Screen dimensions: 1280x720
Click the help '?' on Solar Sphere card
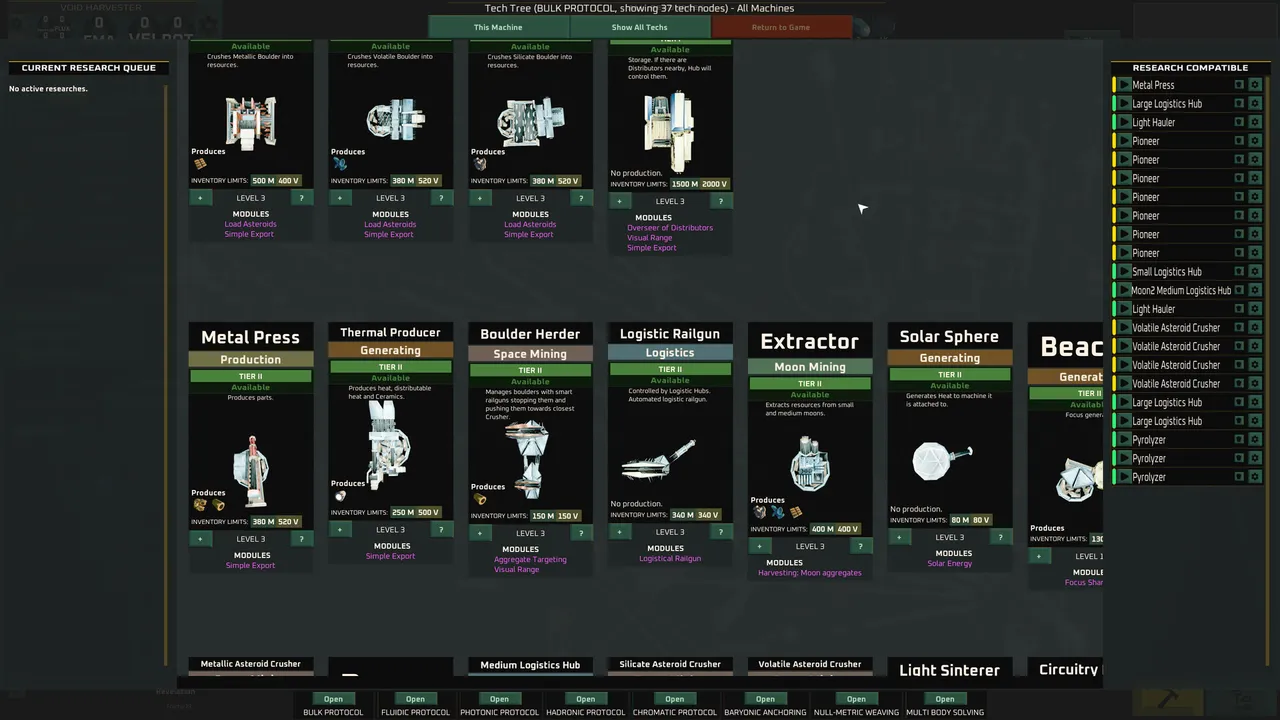click(x=1001, y=537)
